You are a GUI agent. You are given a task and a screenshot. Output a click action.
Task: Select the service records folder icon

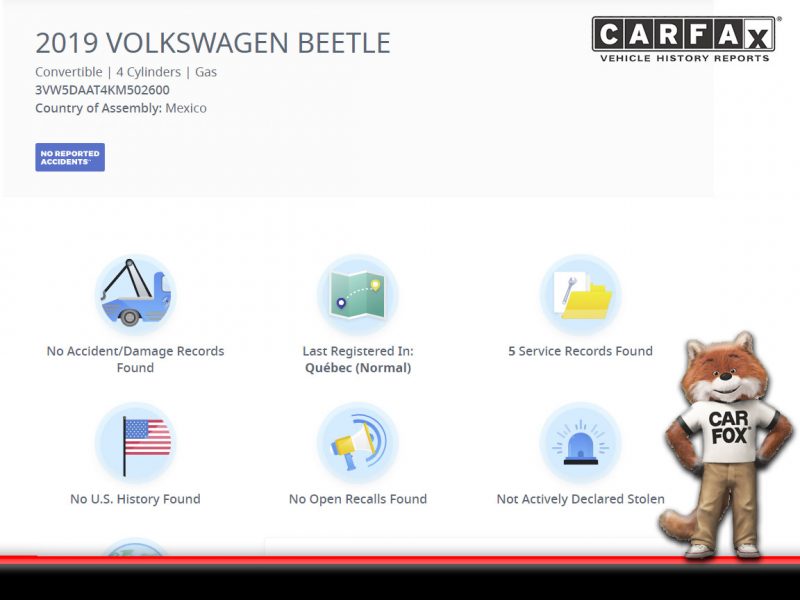(580, 294)
